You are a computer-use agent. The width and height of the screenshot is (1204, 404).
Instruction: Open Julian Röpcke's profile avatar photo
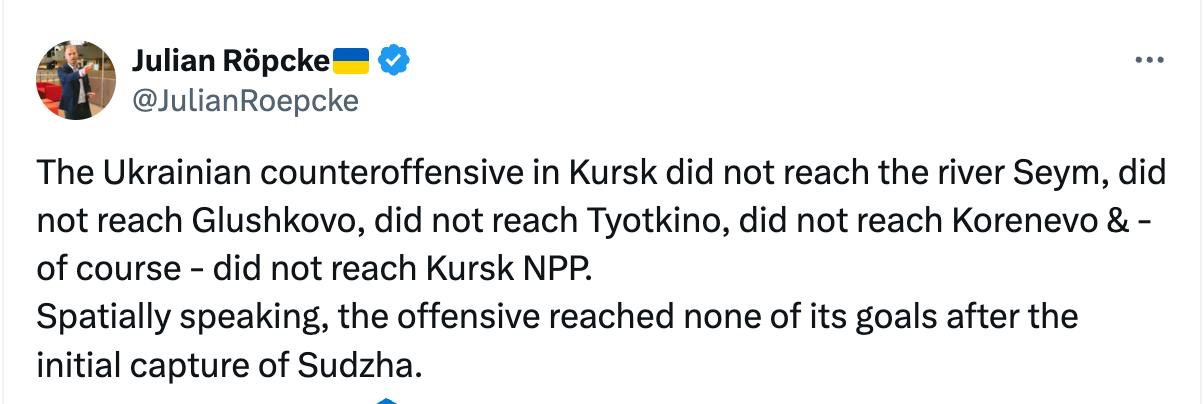pyautogui.click(x=76, y=80)
